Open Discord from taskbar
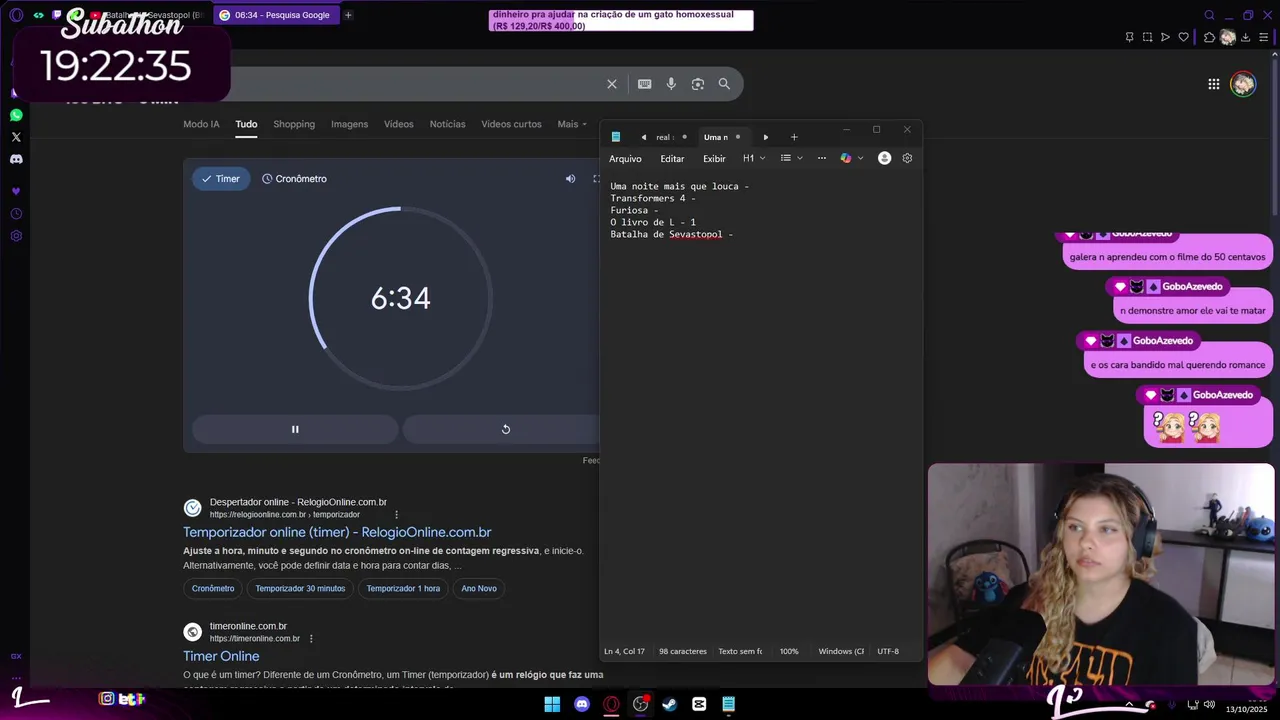This screenshot has width=1280, height=720. pyautogui.click(x=582, y=704)
